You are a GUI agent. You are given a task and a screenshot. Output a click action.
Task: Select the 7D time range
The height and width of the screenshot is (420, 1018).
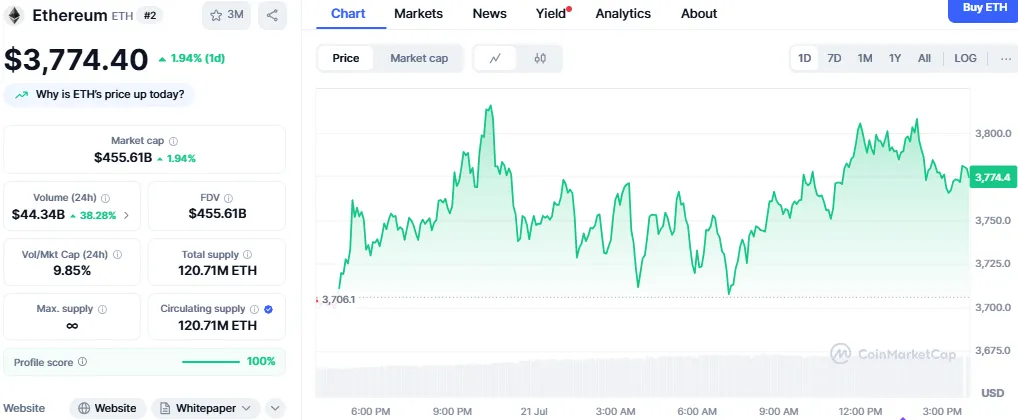tap(834, 58)
